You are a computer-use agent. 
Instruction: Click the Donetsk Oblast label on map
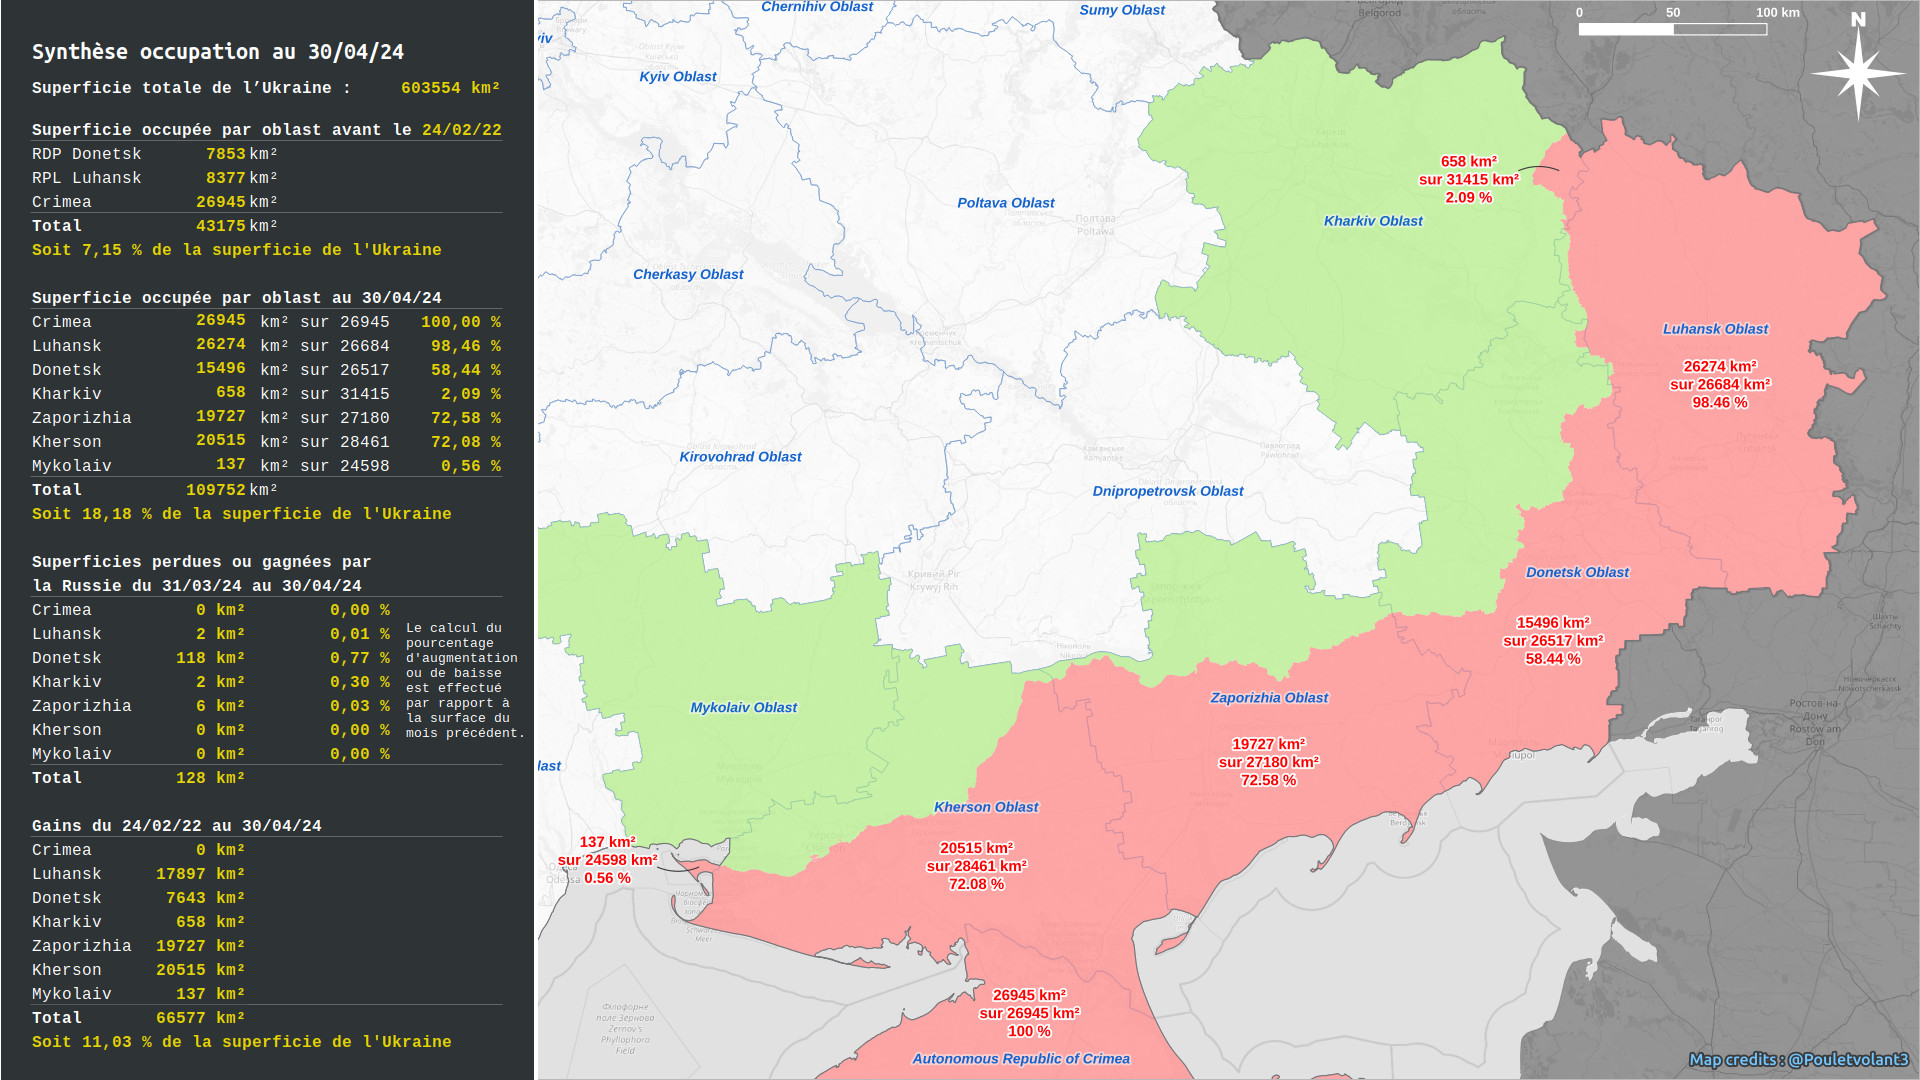pos(1577,572)
